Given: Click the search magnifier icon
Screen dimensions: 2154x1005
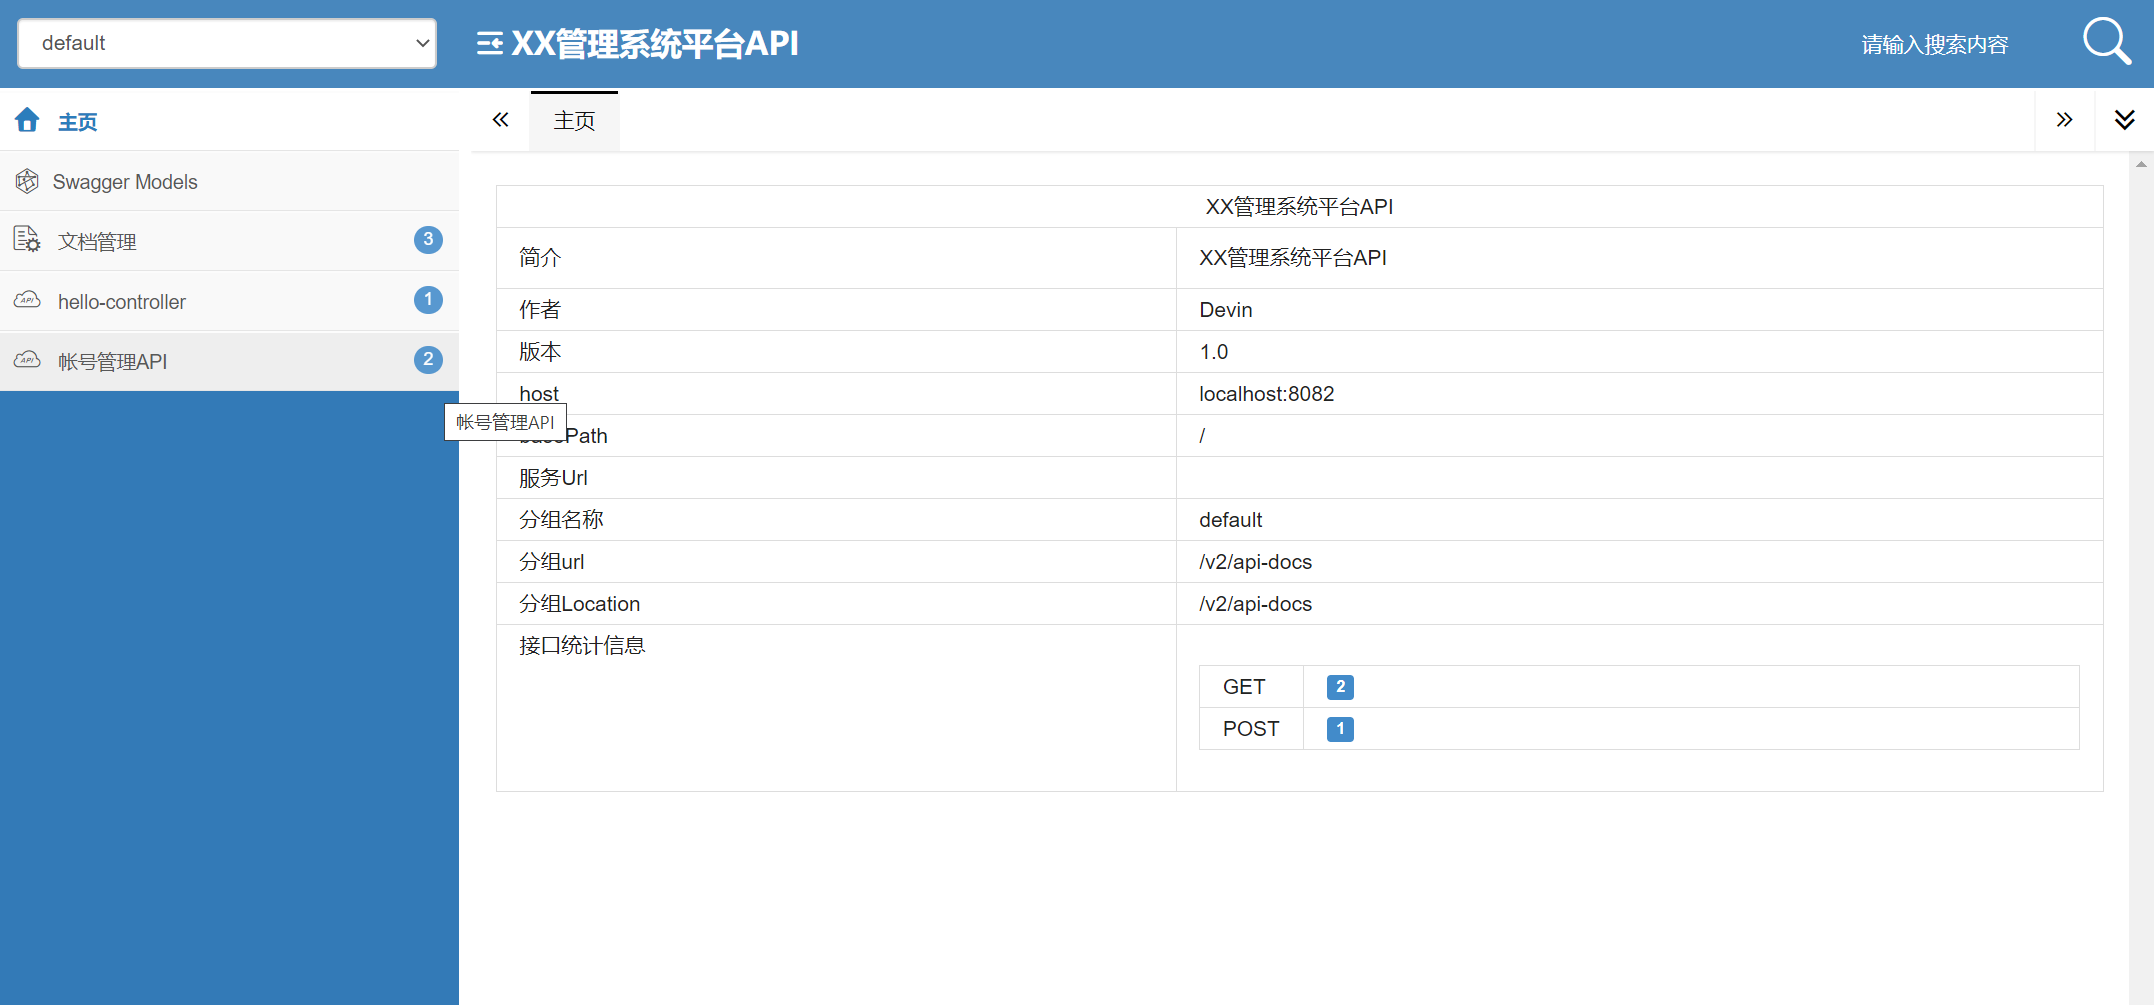Looking at the screenshot, I should 2107,41.
